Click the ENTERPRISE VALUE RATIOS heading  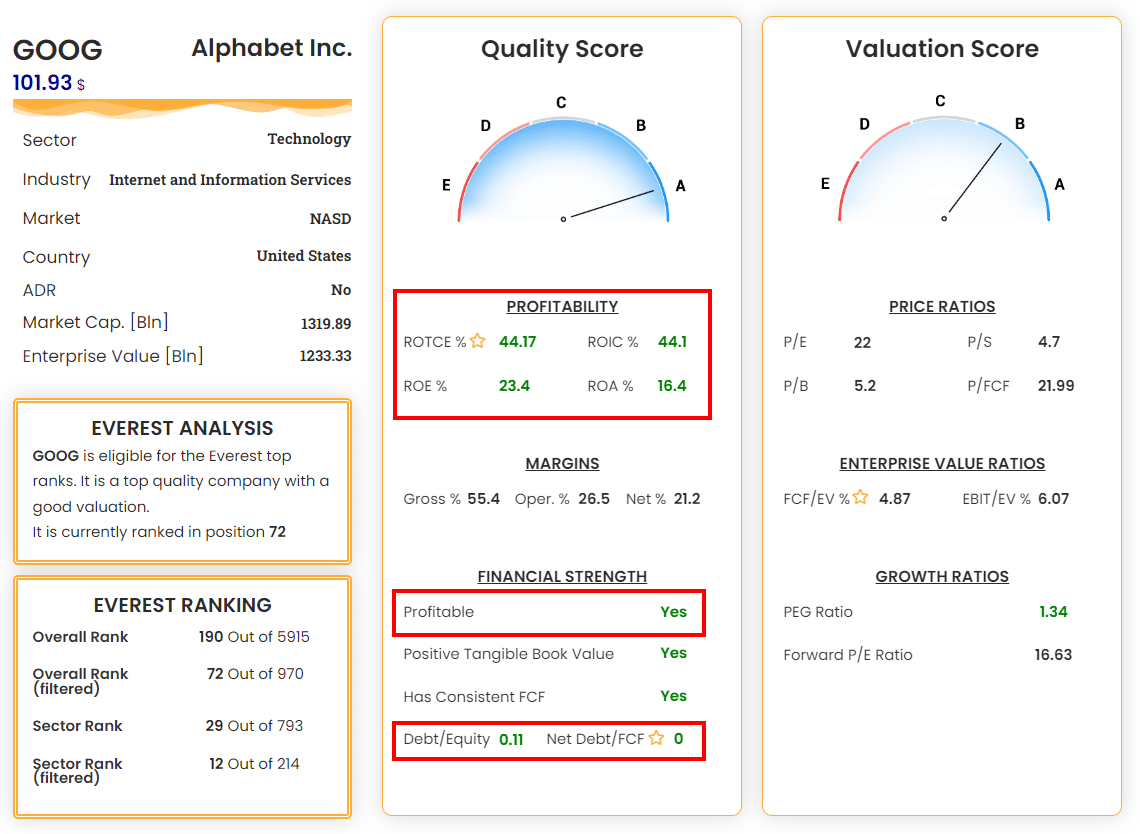(942, 464)
